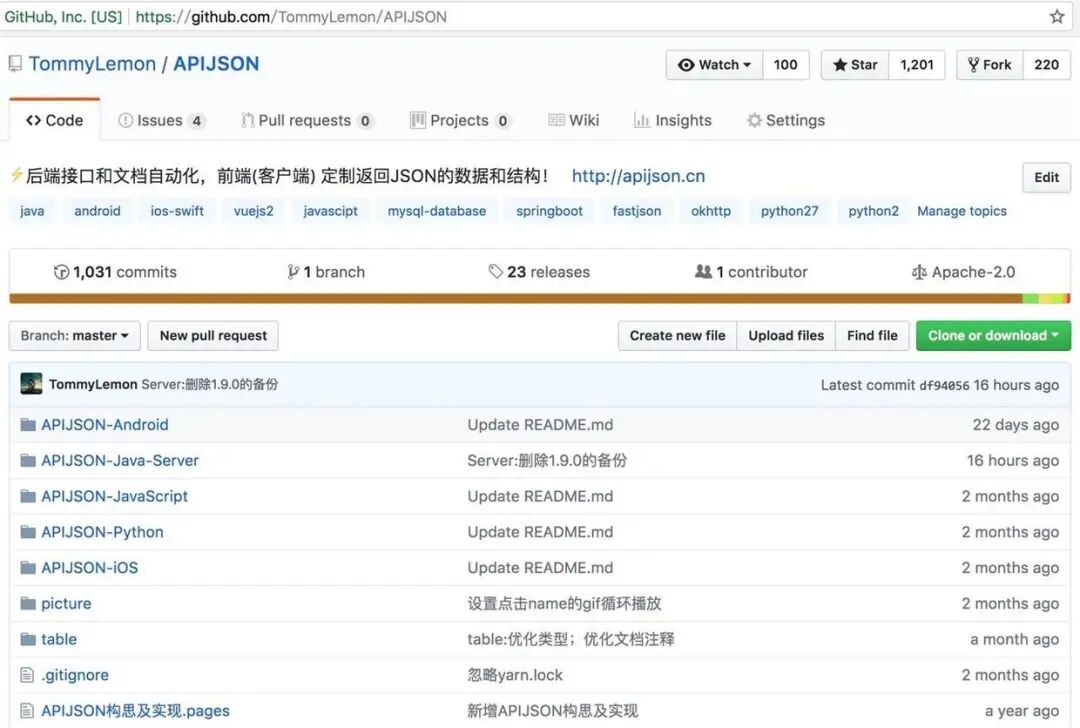Open the http://apijson.cn link
The image size is (1080, 728).
click(637, 175)
